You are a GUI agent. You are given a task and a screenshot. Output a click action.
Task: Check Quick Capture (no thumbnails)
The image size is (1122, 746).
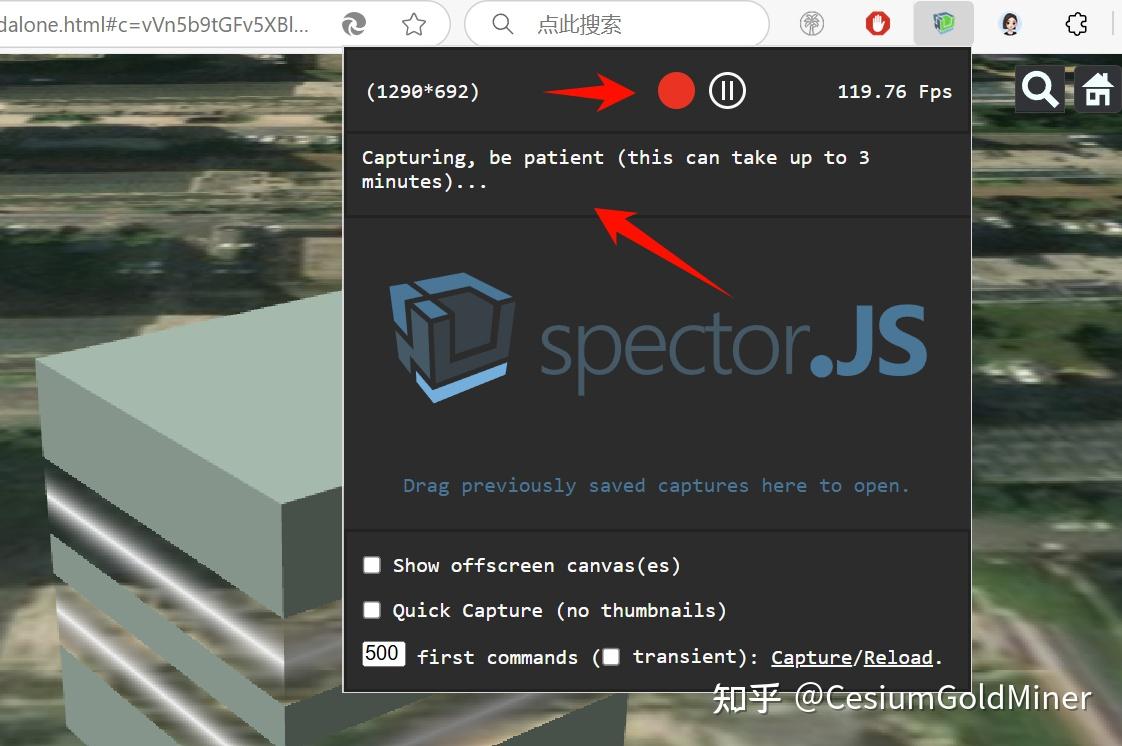(372, 610)
